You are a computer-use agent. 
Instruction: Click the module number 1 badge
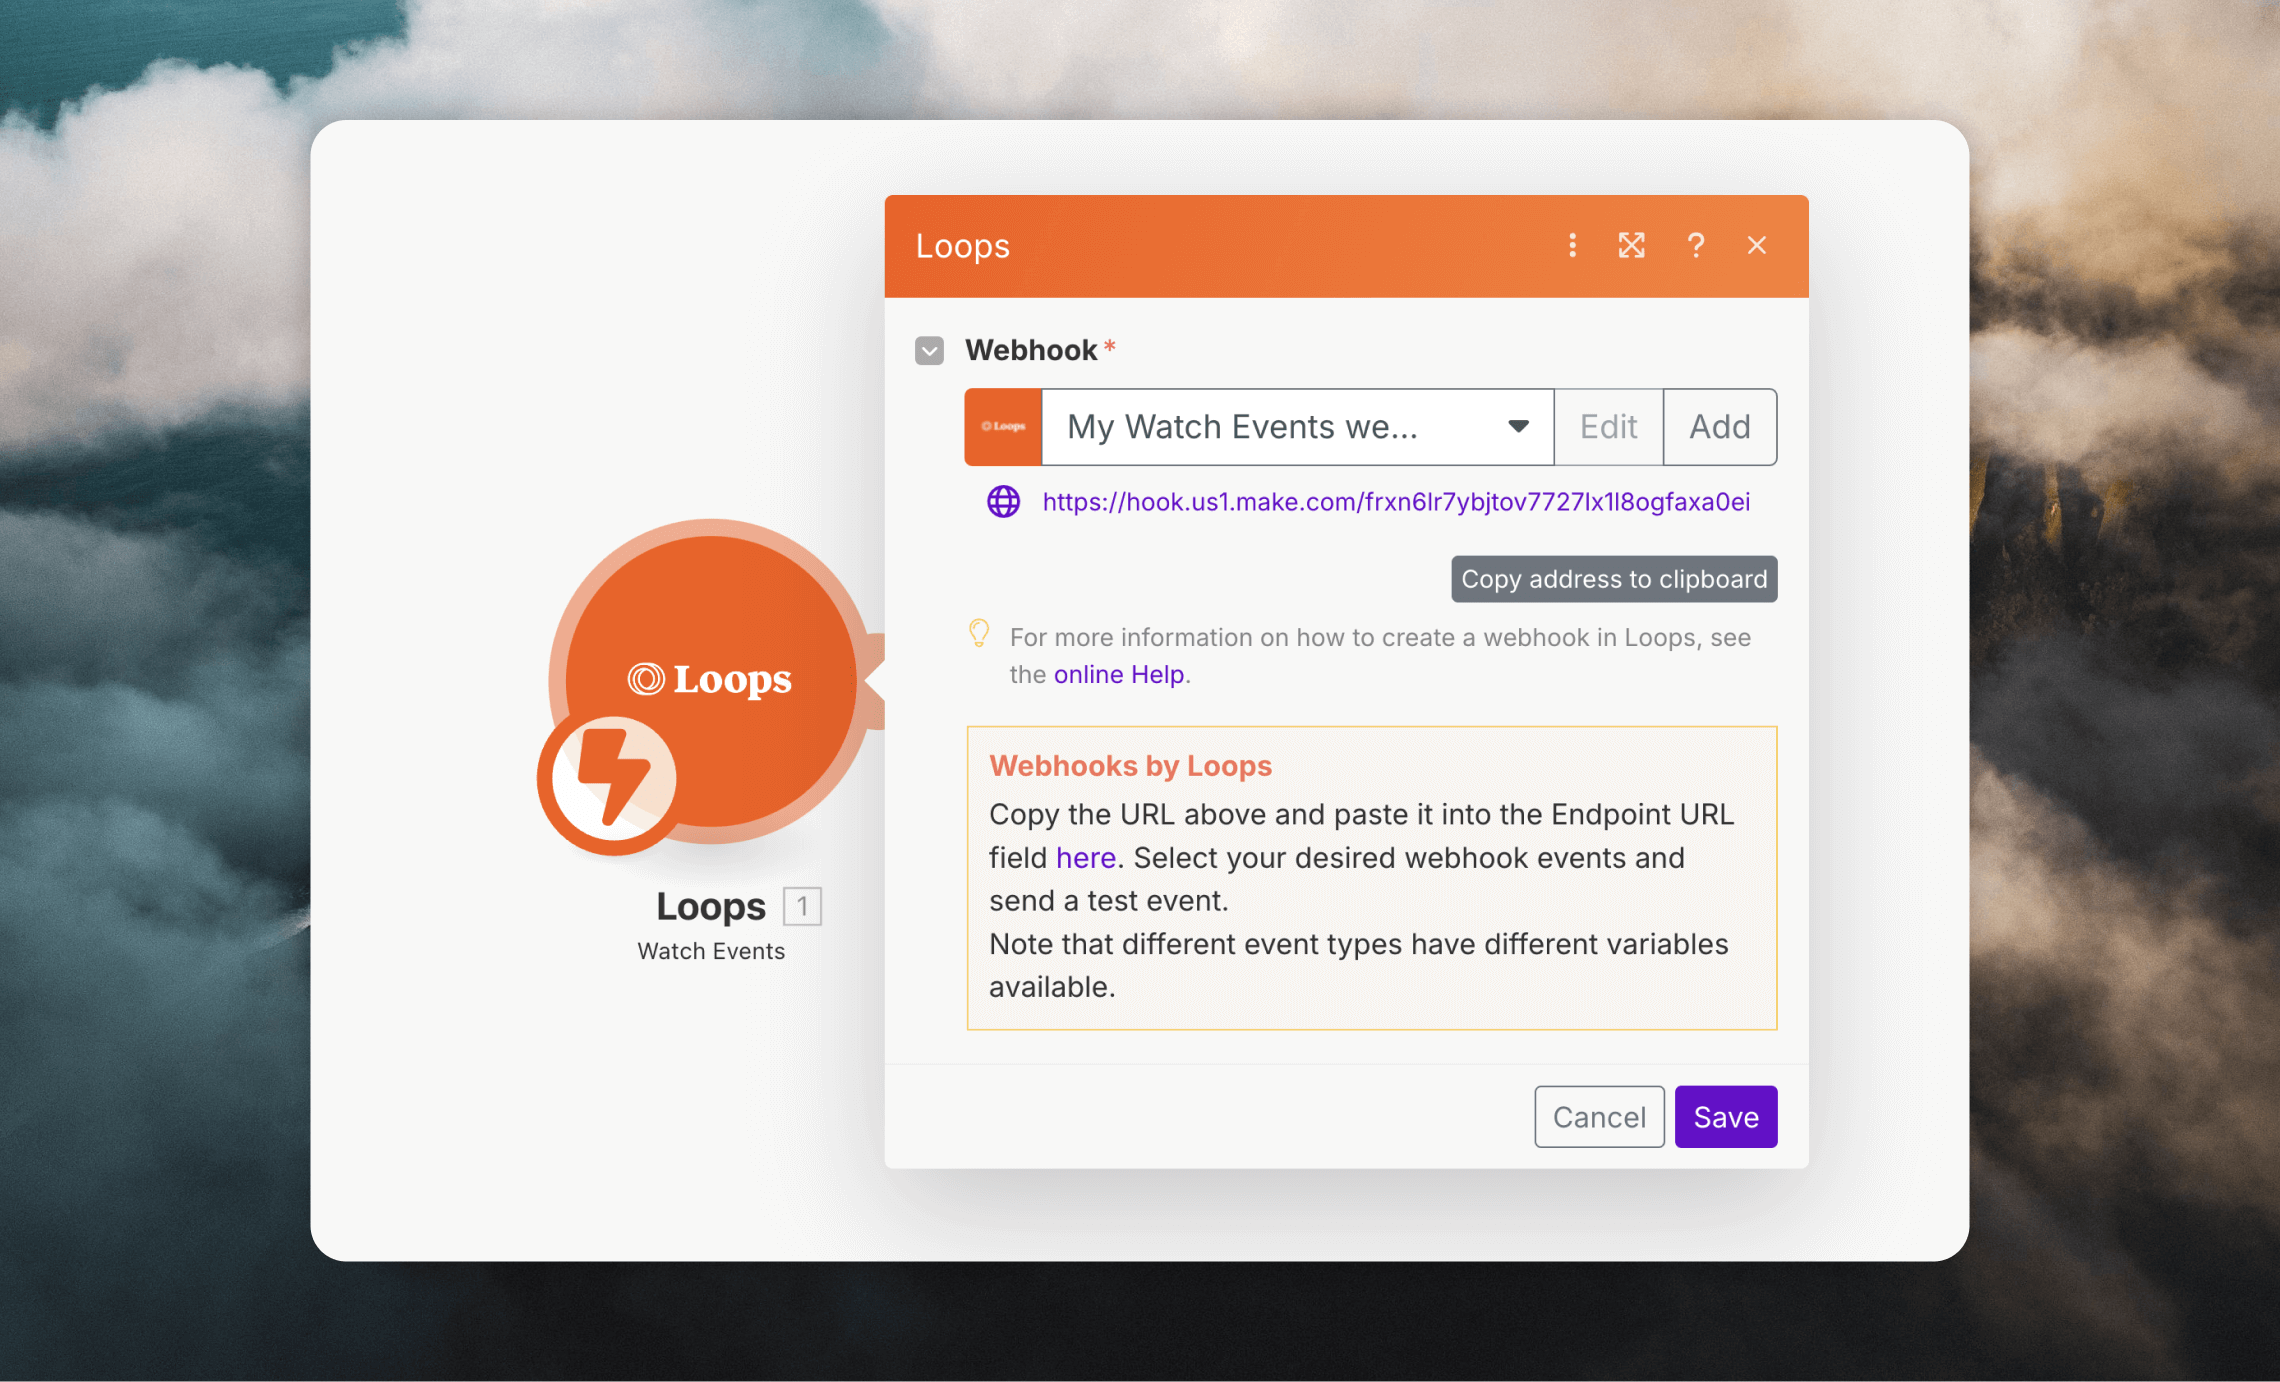coord(802,907)
